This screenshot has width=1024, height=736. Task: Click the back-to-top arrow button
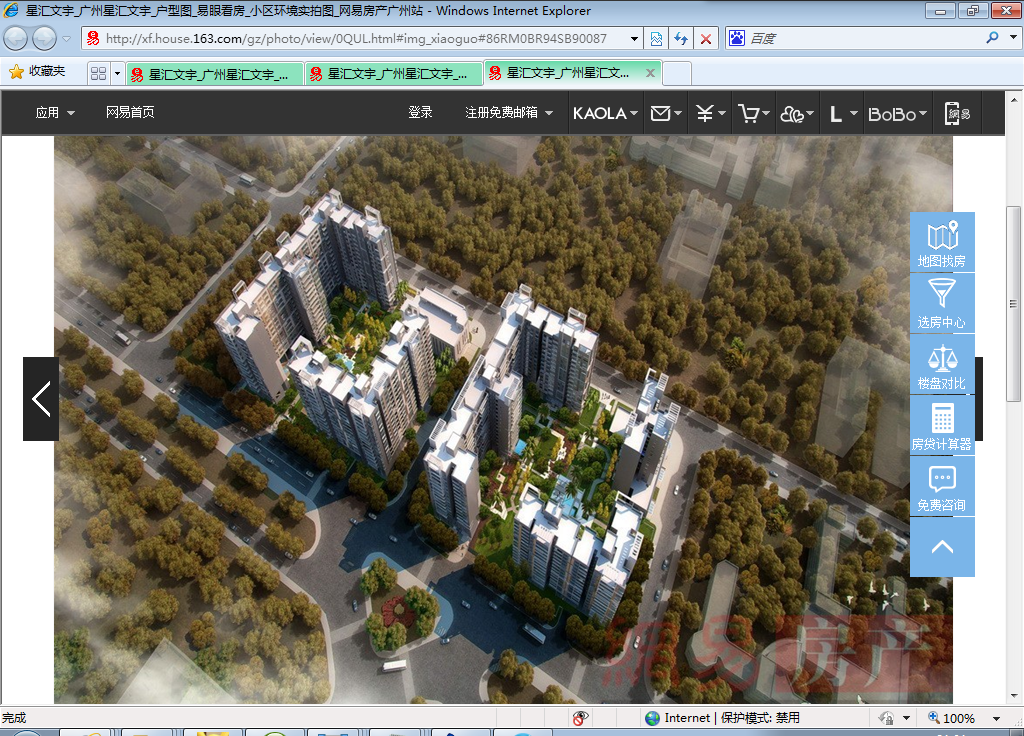[x=941, y=547]
